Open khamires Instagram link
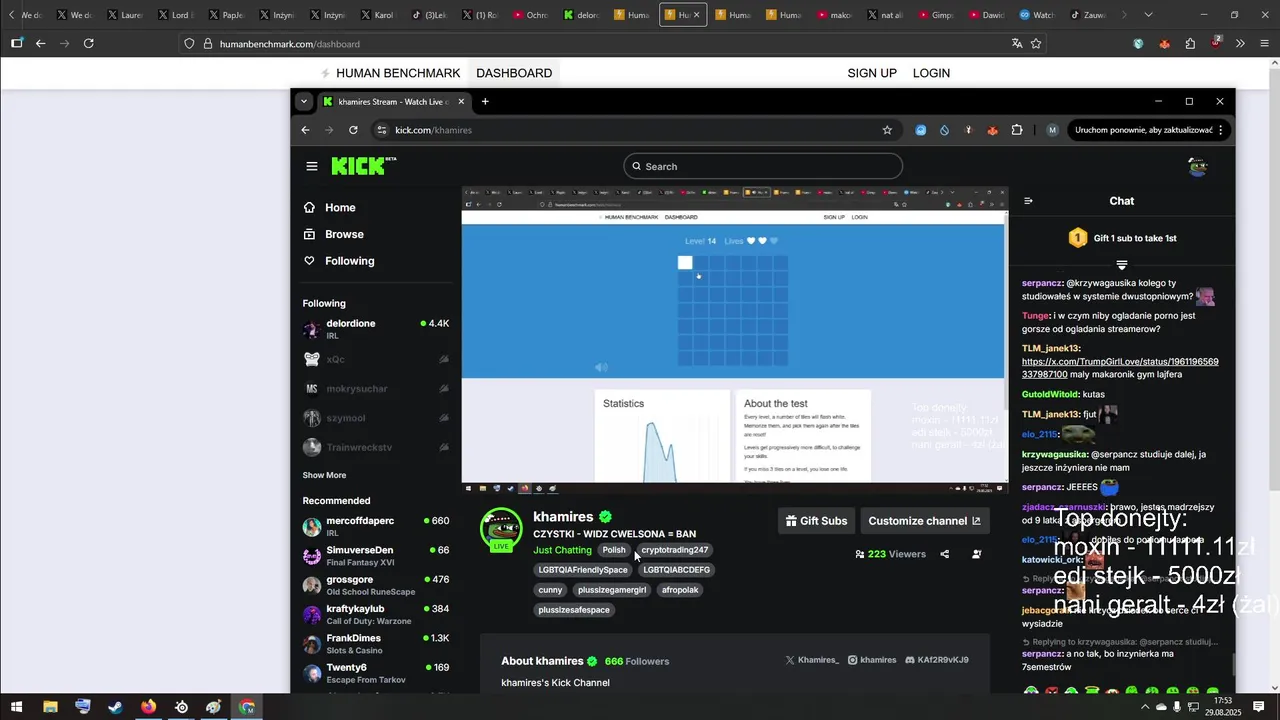1280x720 pixels. coord(871,660)
